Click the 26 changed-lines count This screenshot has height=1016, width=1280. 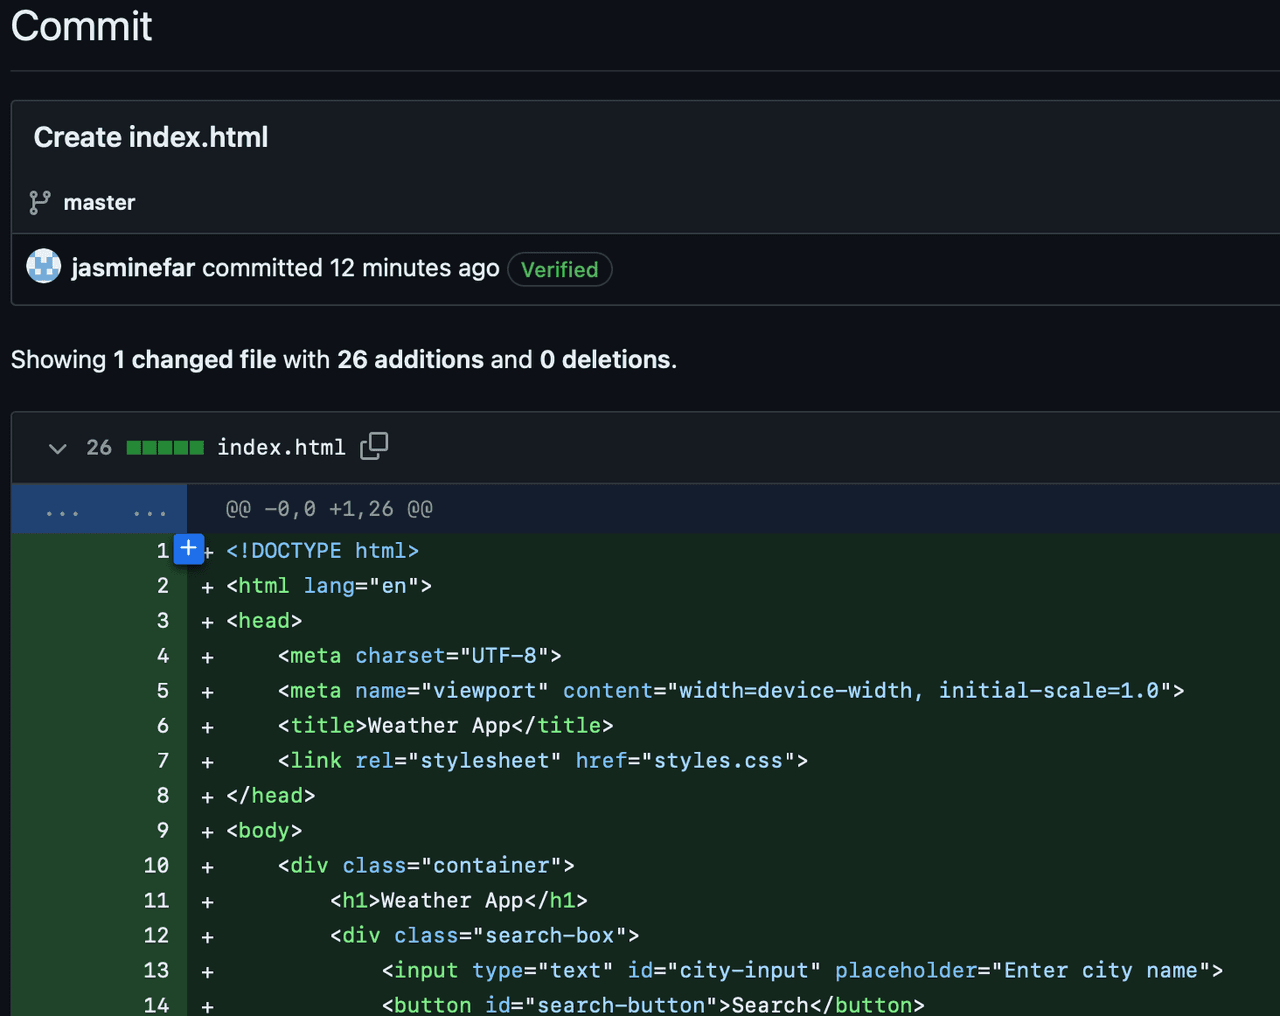(99, 448)
